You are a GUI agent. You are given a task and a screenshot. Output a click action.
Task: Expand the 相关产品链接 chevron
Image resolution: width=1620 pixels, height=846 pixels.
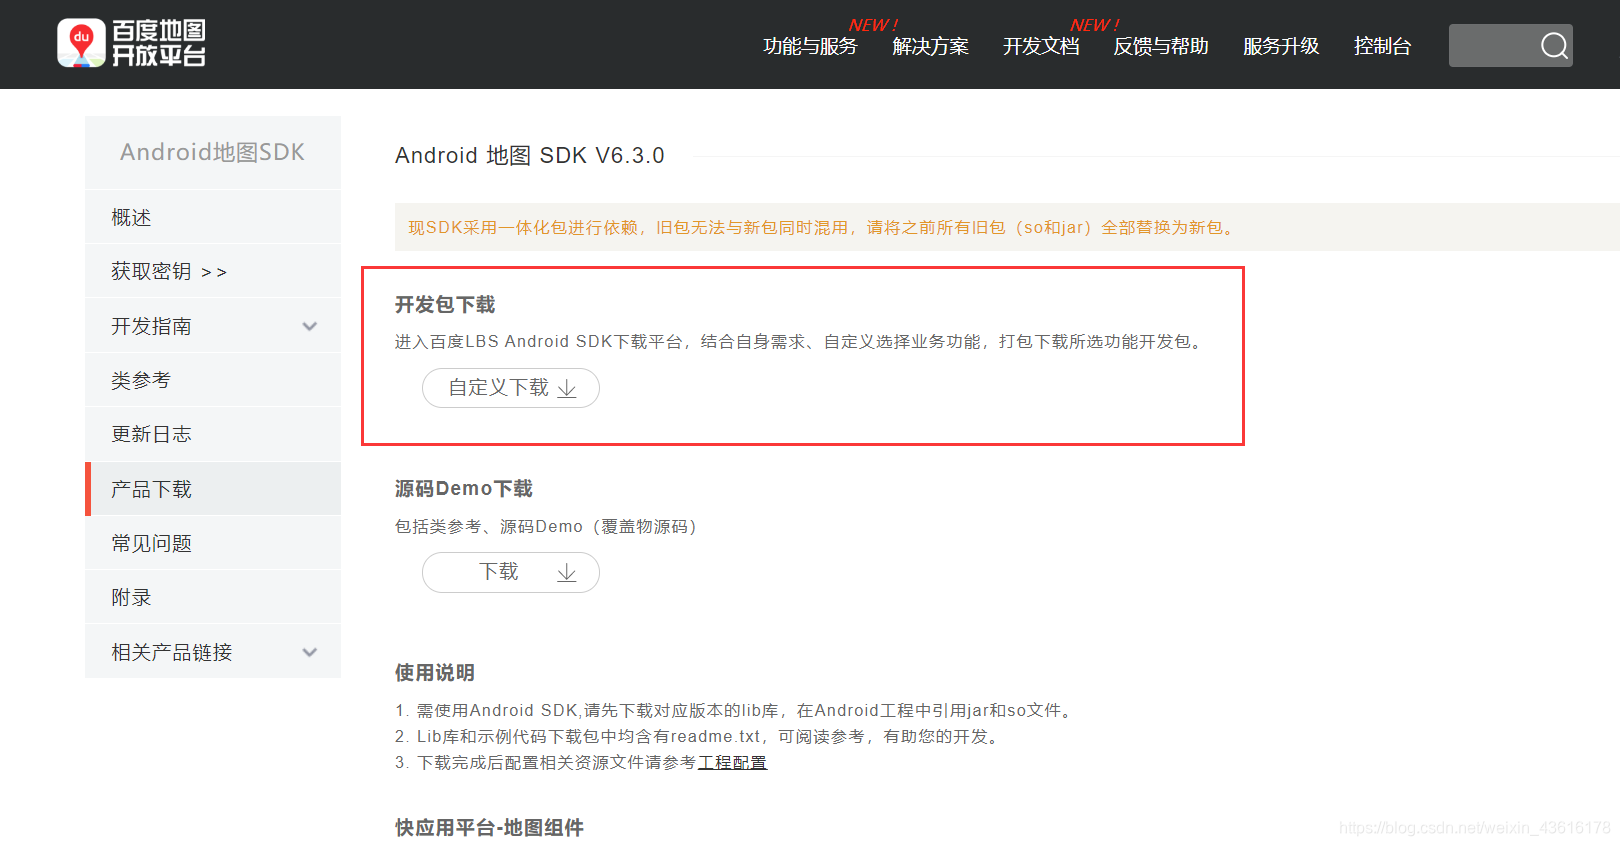(310, 652)
